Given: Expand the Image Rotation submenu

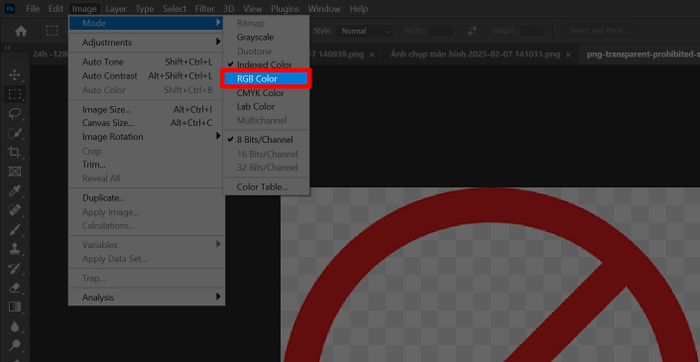Looking at the screenshot, I should click(146, 137).
